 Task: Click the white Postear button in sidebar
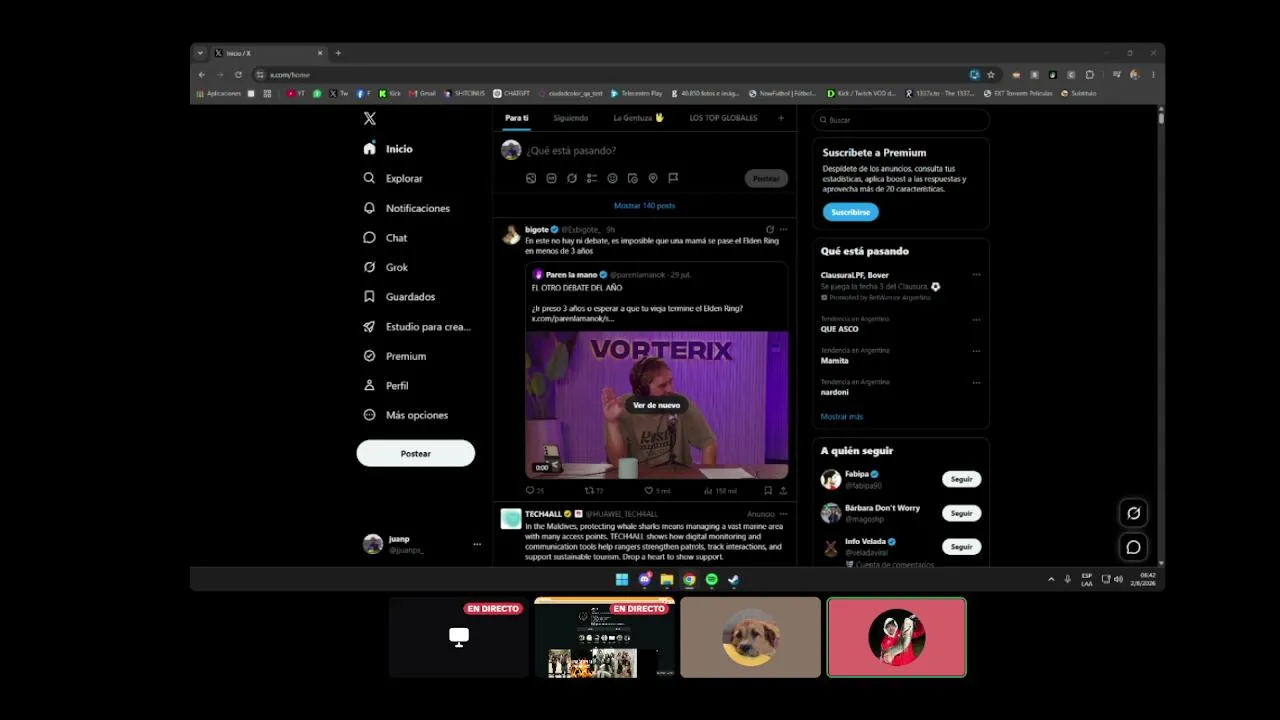pos(416,453)
